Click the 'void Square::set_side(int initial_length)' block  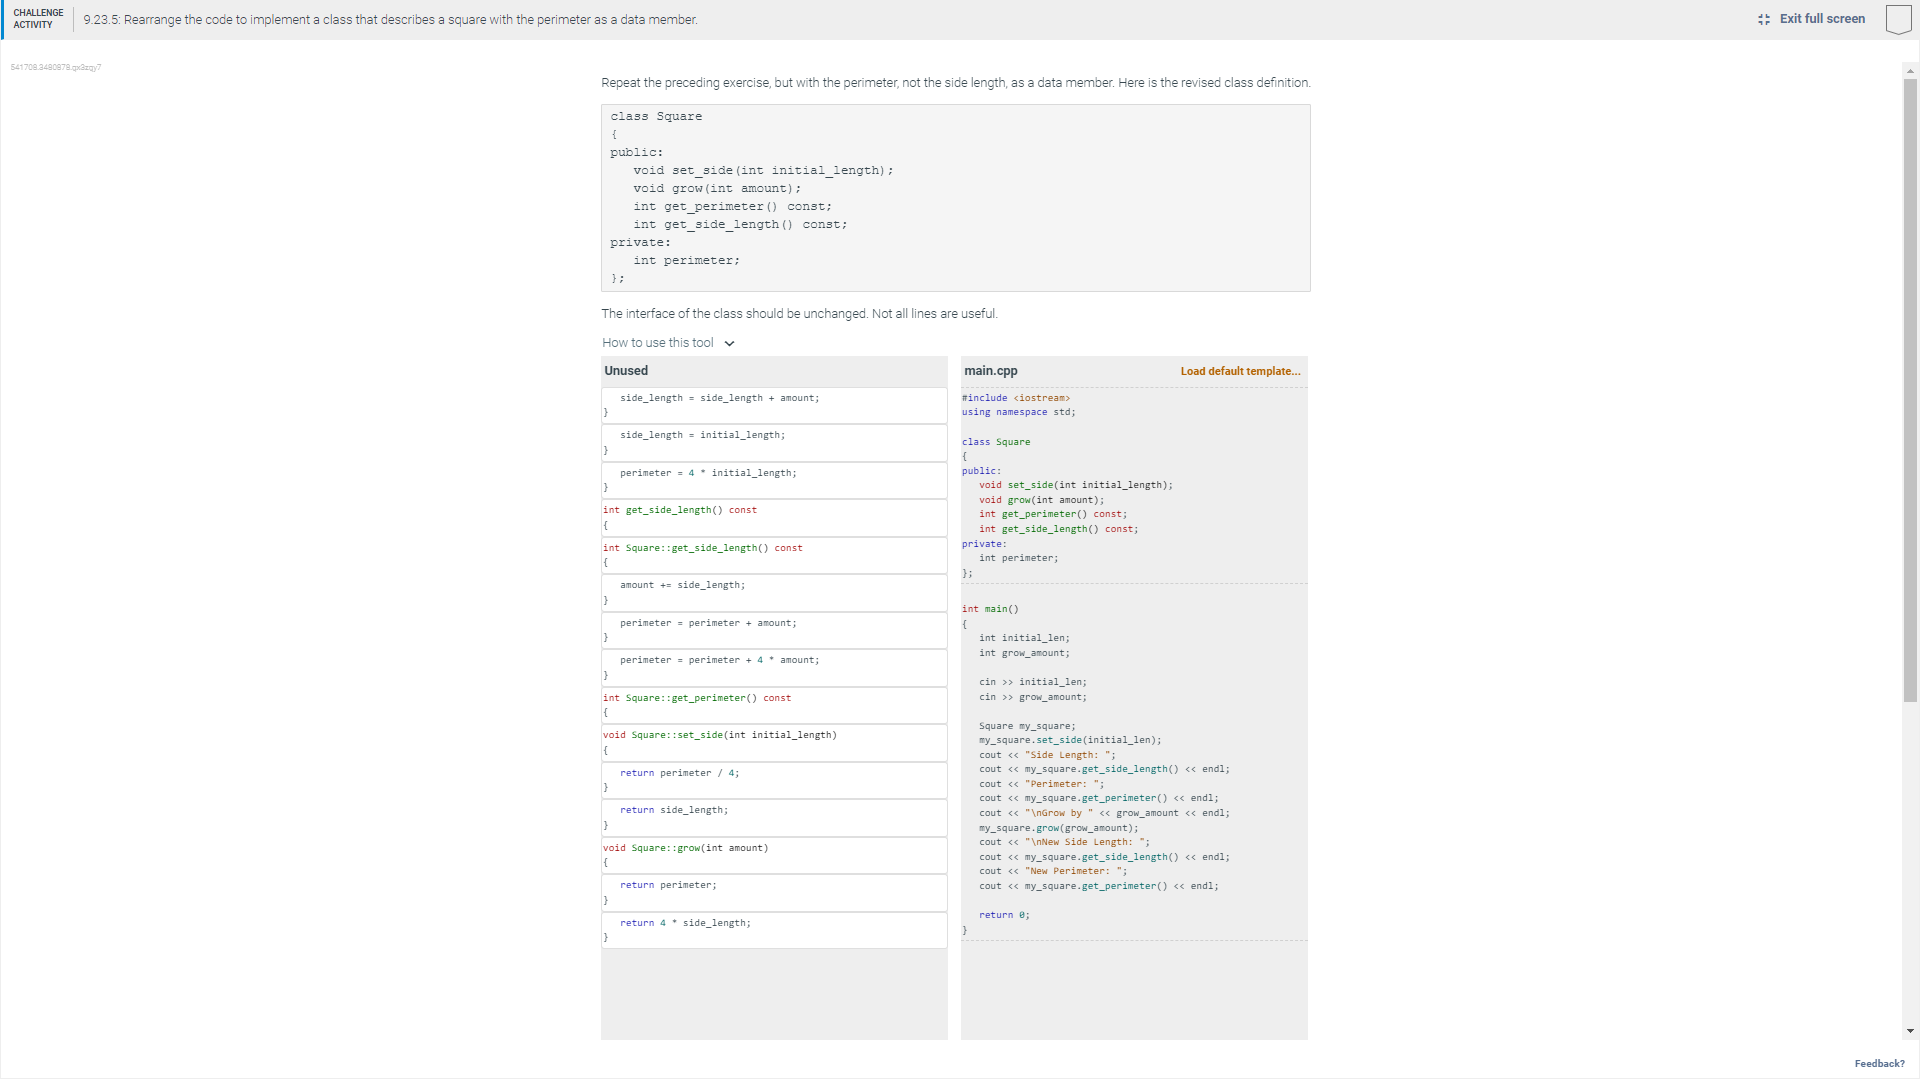tap(775, 742)
